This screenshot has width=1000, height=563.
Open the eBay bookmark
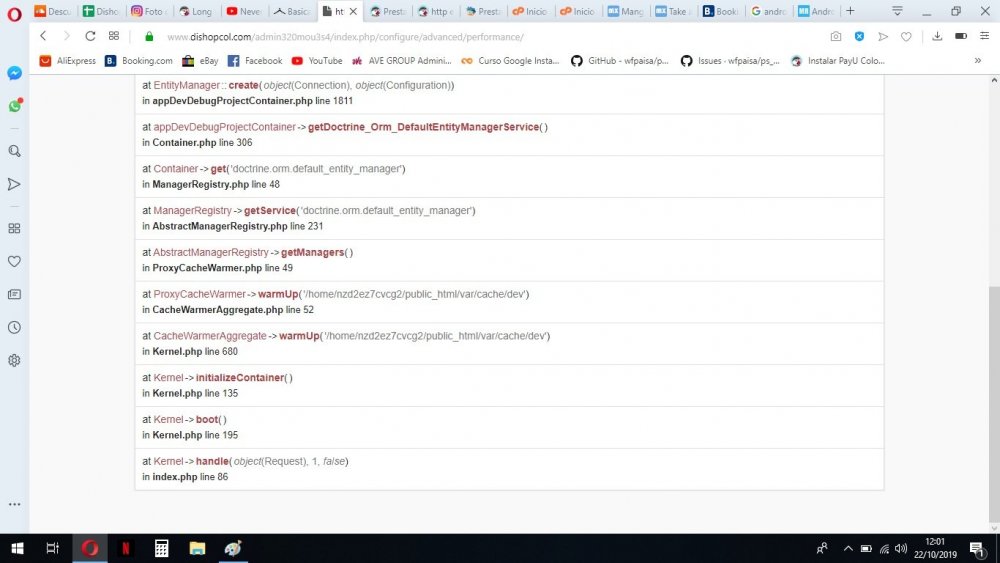200,61
